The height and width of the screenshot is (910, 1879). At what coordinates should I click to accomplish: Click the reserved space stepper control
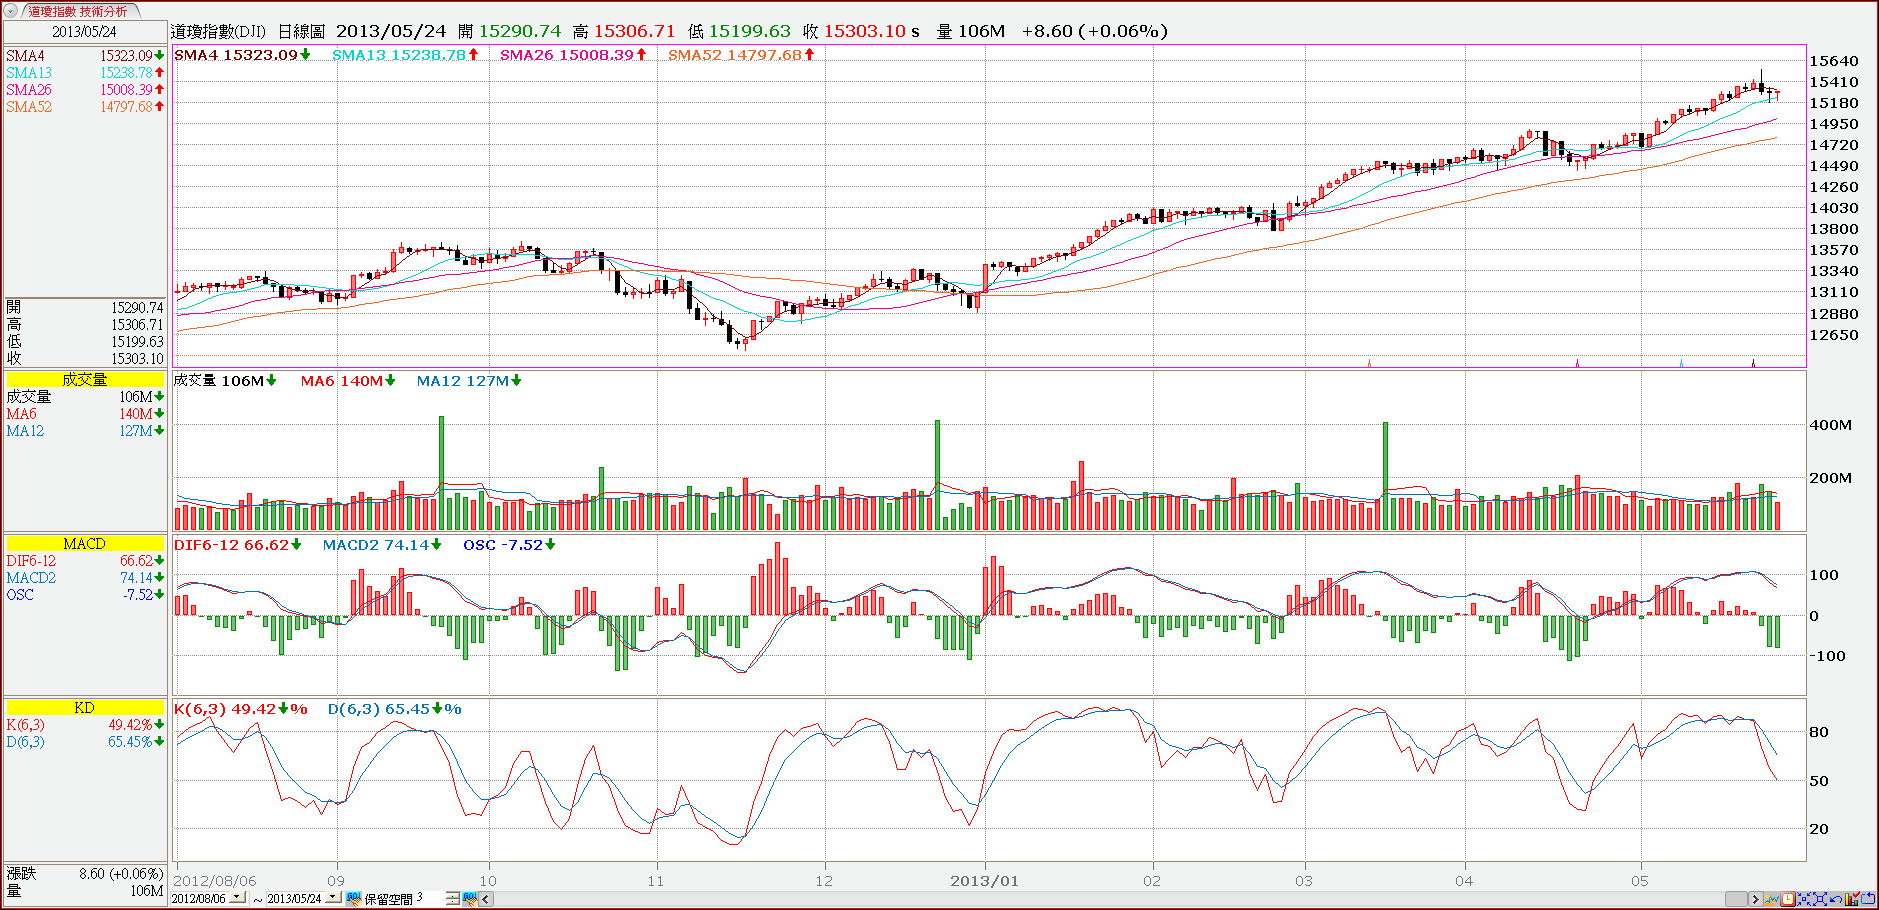point(453,899)
